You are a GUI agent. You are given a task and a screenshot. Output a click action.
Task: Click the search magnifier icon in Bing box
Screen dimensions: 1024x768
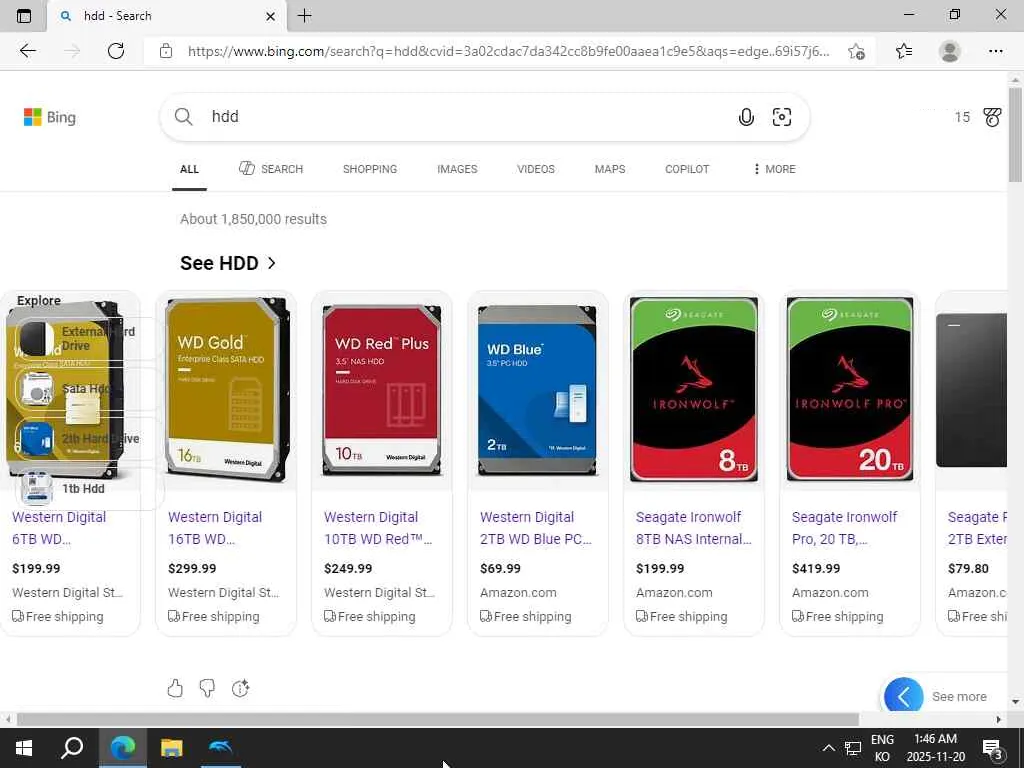coord(184,117)
